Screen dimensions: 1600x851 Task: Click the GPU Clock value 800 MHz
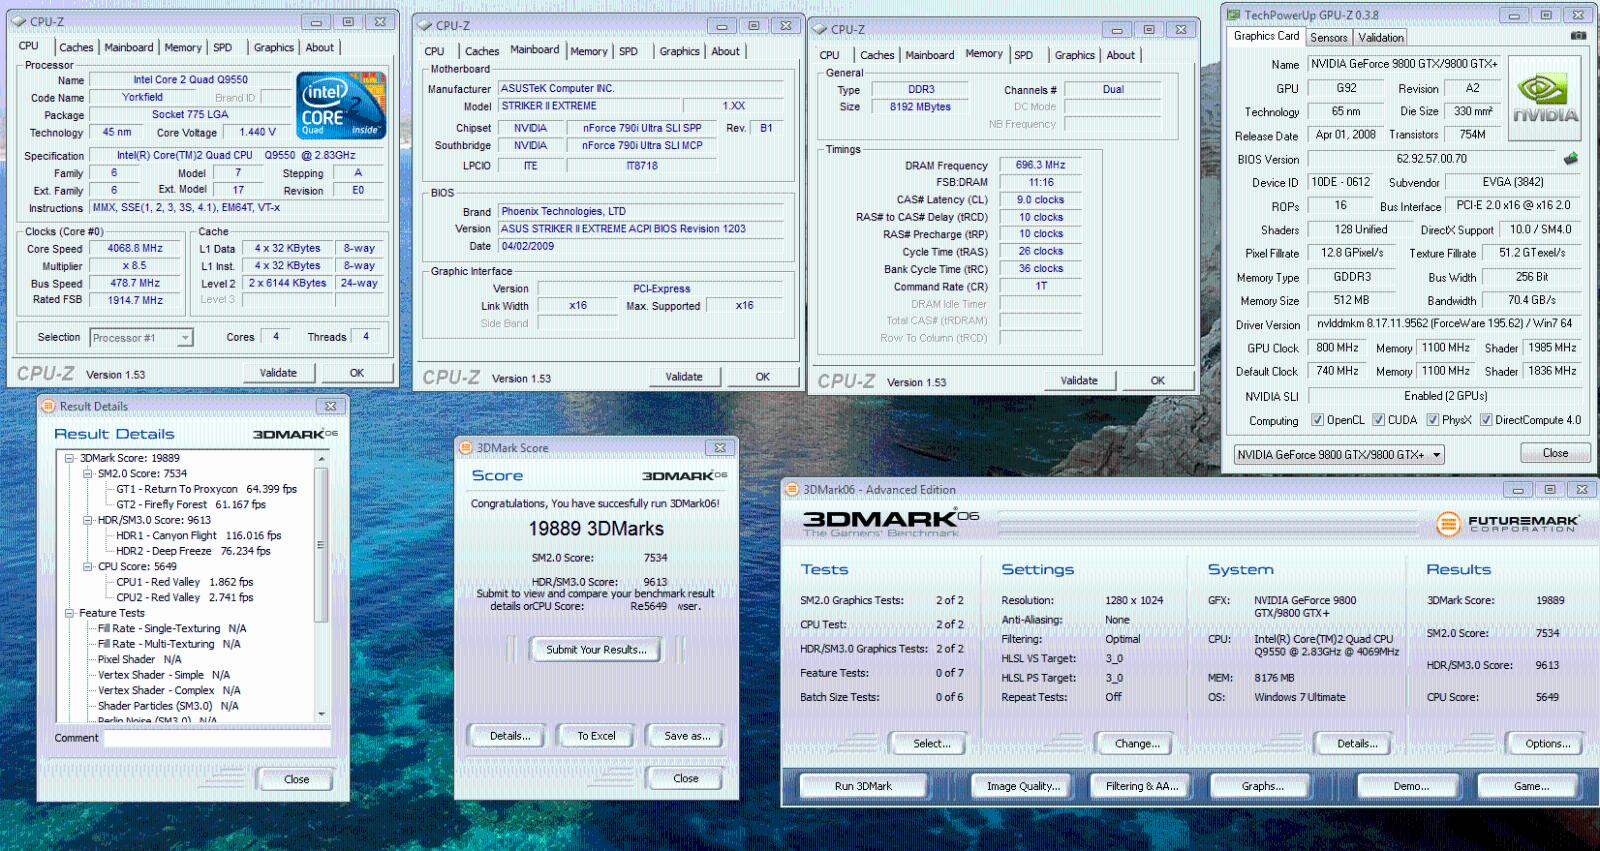pos(1337,348)
